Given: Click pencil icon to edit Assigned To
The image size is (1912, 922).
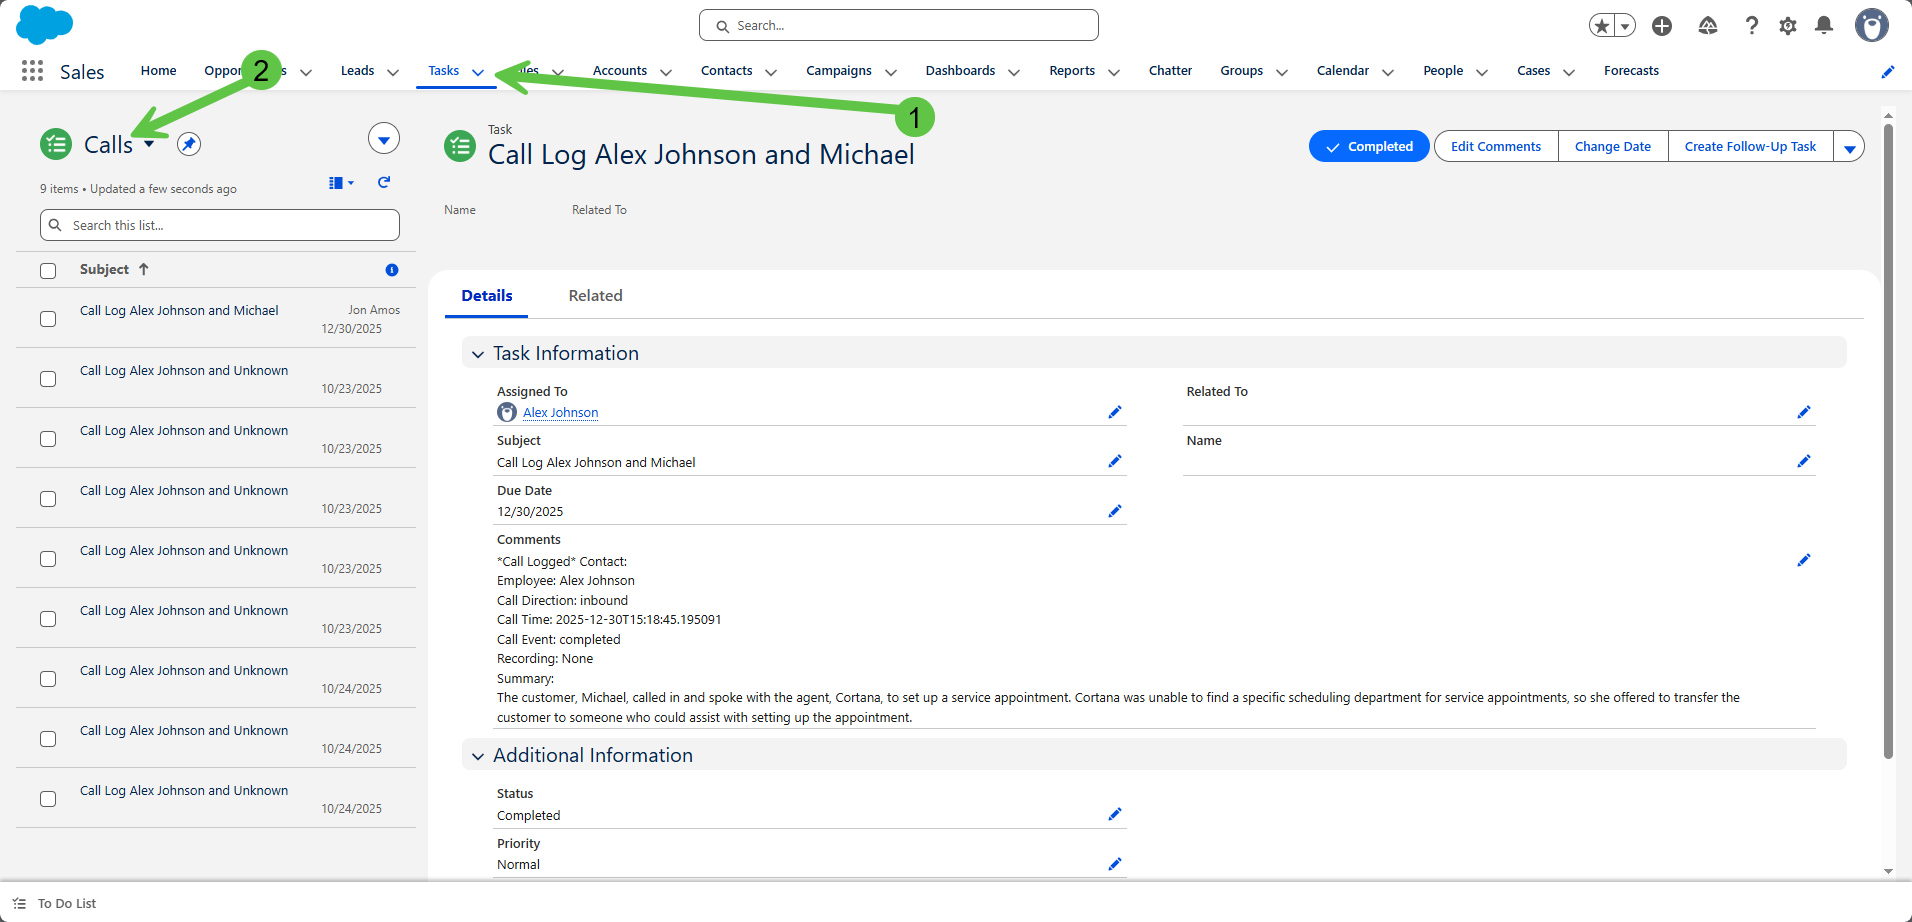Looking at the screenshot, I should 1115,412.
